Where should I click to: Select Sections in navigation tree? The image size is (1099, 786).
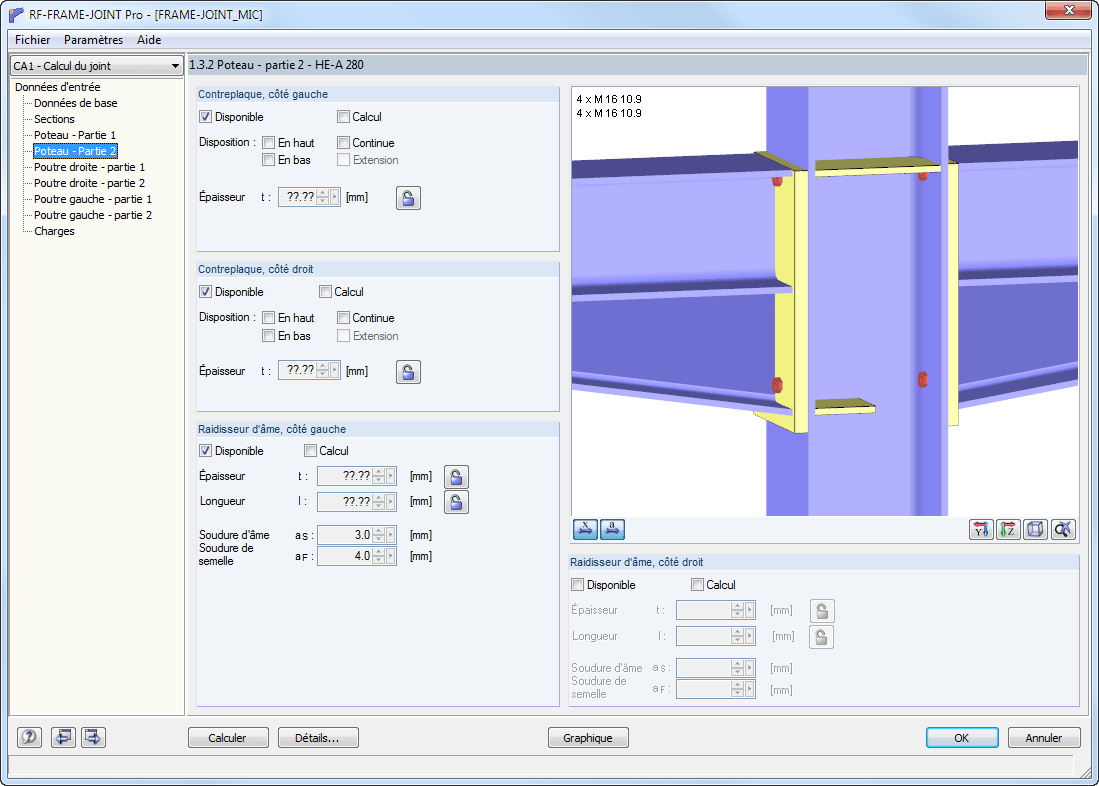(54, 119)
